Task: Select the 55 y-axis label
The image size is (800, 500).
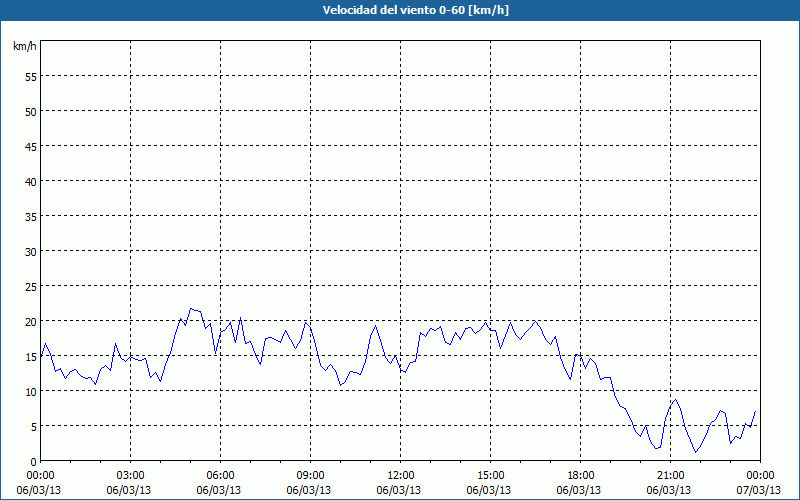Action: [31, 77]
